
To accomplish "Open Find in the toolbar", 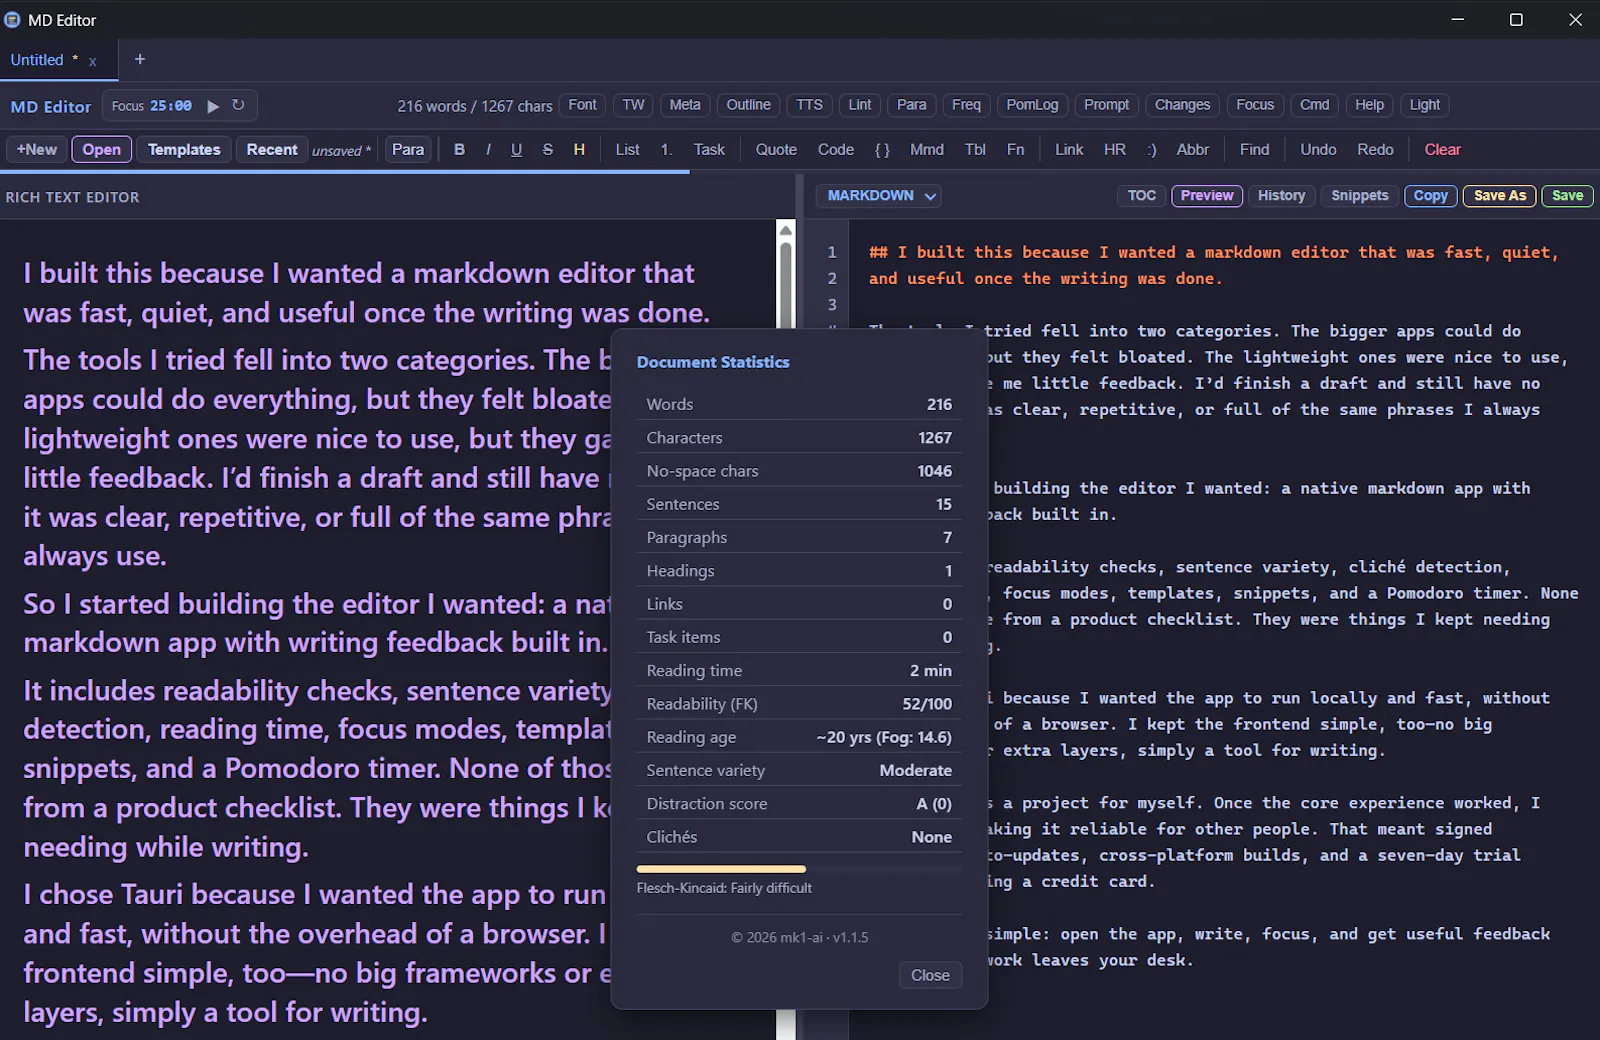I will coord(1254,149).
